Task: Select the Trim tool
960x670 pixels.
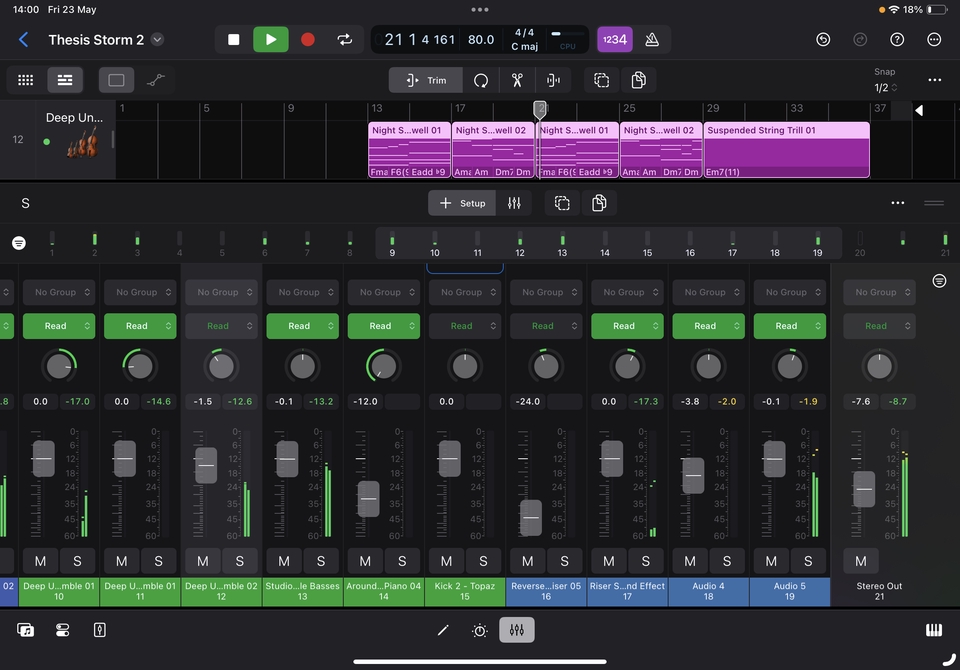Action: point(426,80)
